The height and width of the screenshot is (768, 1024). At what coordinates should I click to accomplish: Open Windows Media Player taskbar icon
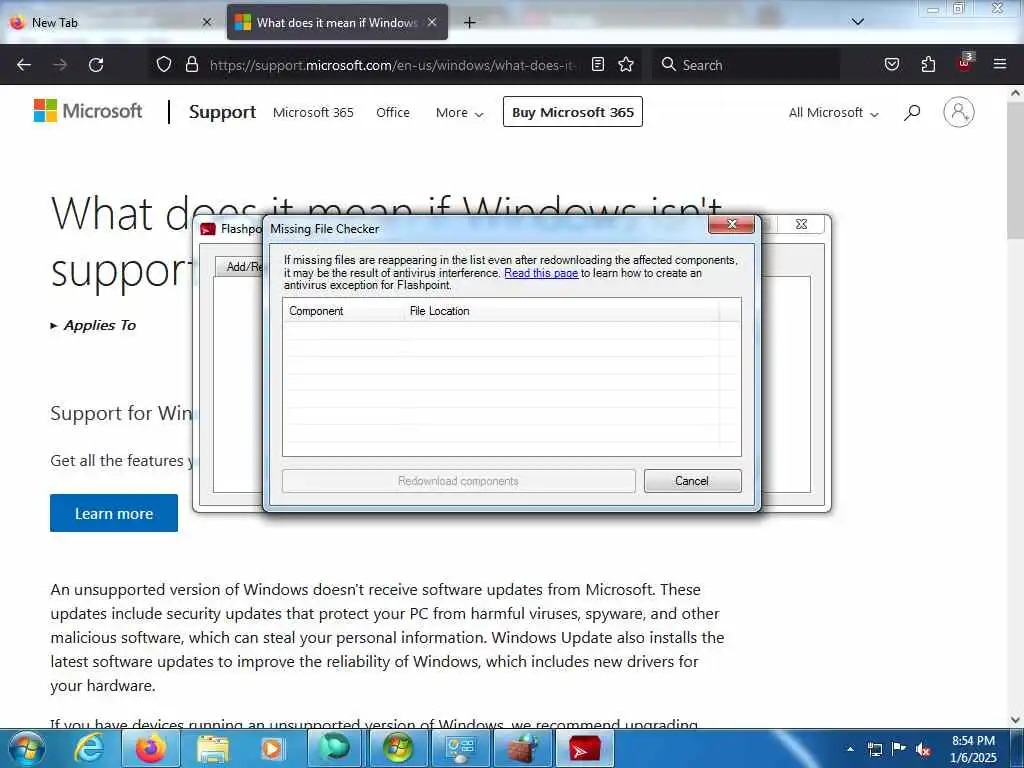click(272, 748)
